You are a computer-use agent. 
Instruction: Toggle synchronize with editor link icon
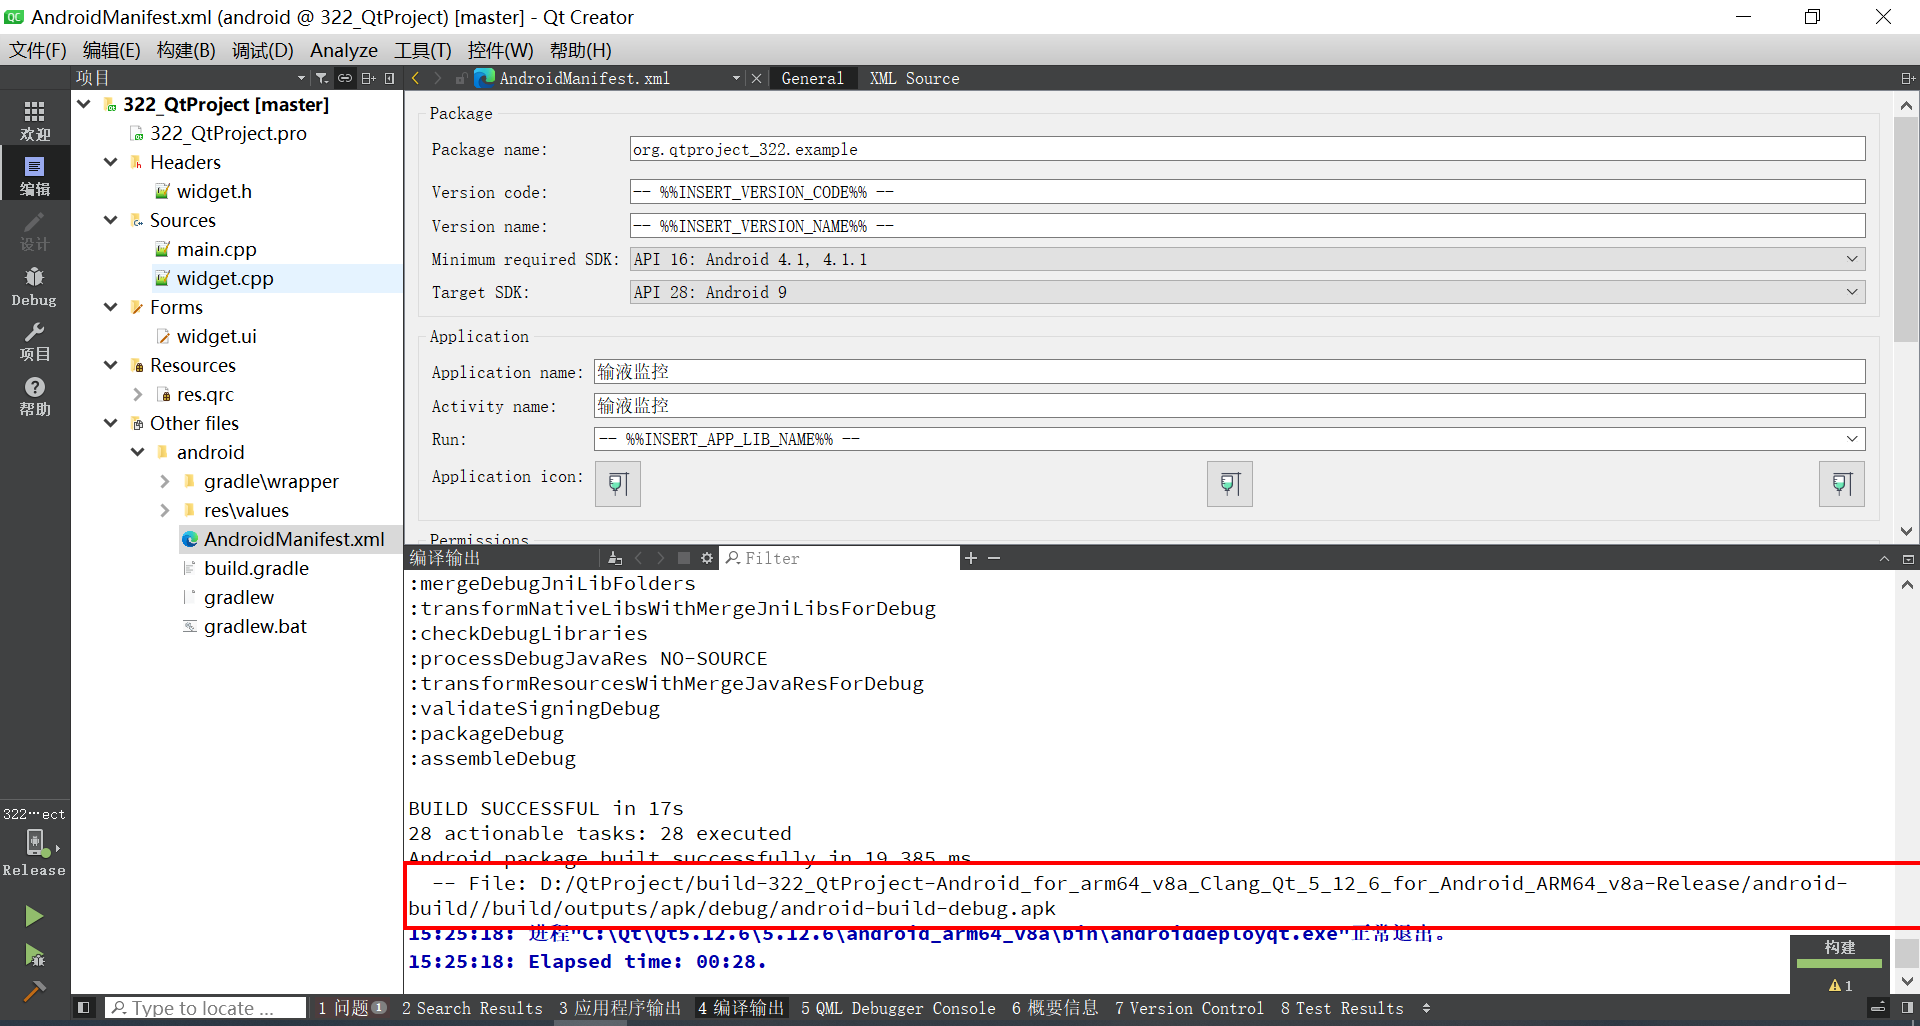344,78
